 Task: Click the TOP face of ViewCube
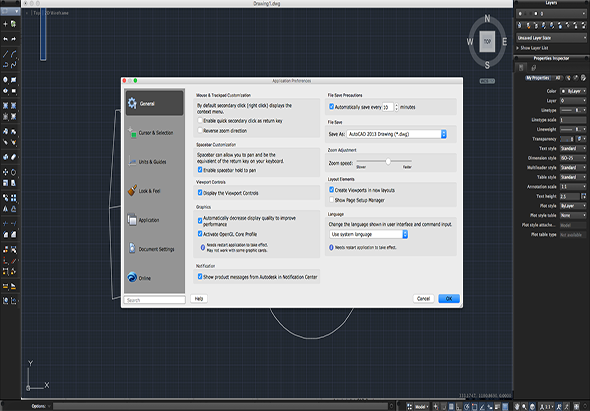click(487, 41)
